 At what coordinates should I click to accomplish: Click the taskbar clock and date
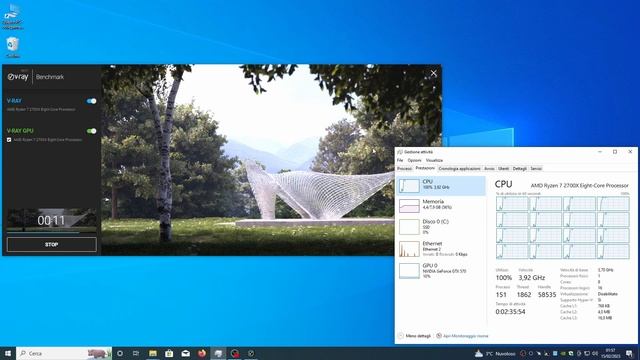(x=611, y=353)
